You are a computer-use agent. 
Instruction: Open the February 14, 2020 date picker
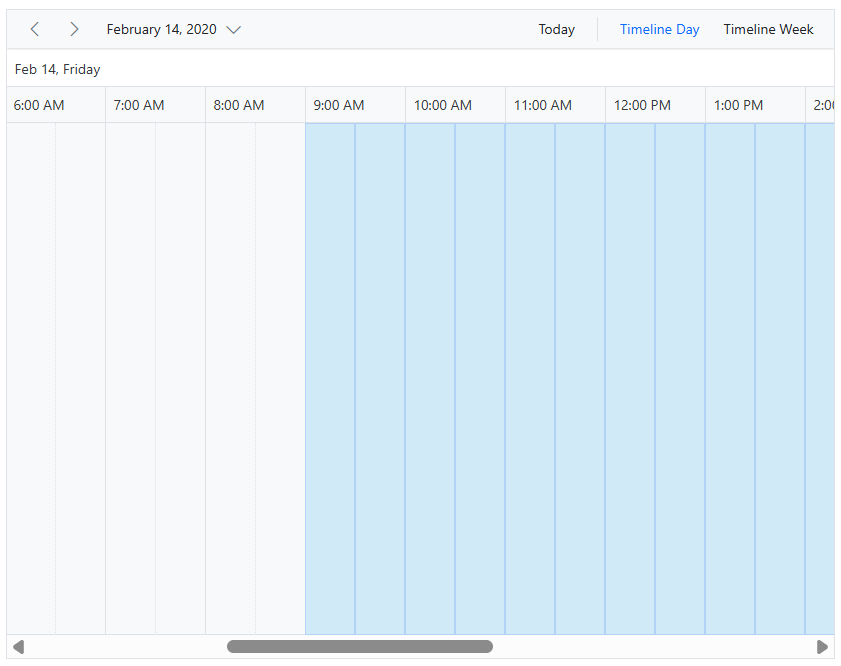[x=173, y=29]
